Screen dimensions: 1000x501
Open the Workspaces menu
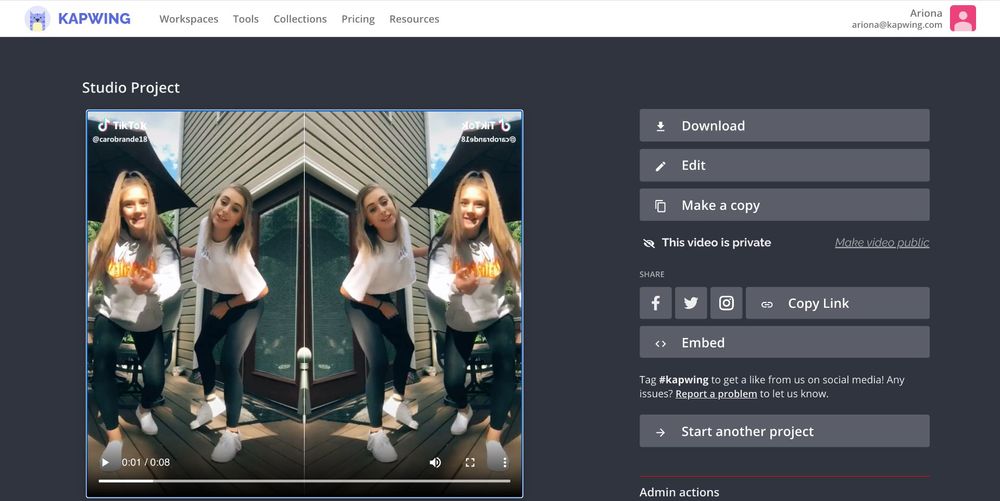[189, 19]
